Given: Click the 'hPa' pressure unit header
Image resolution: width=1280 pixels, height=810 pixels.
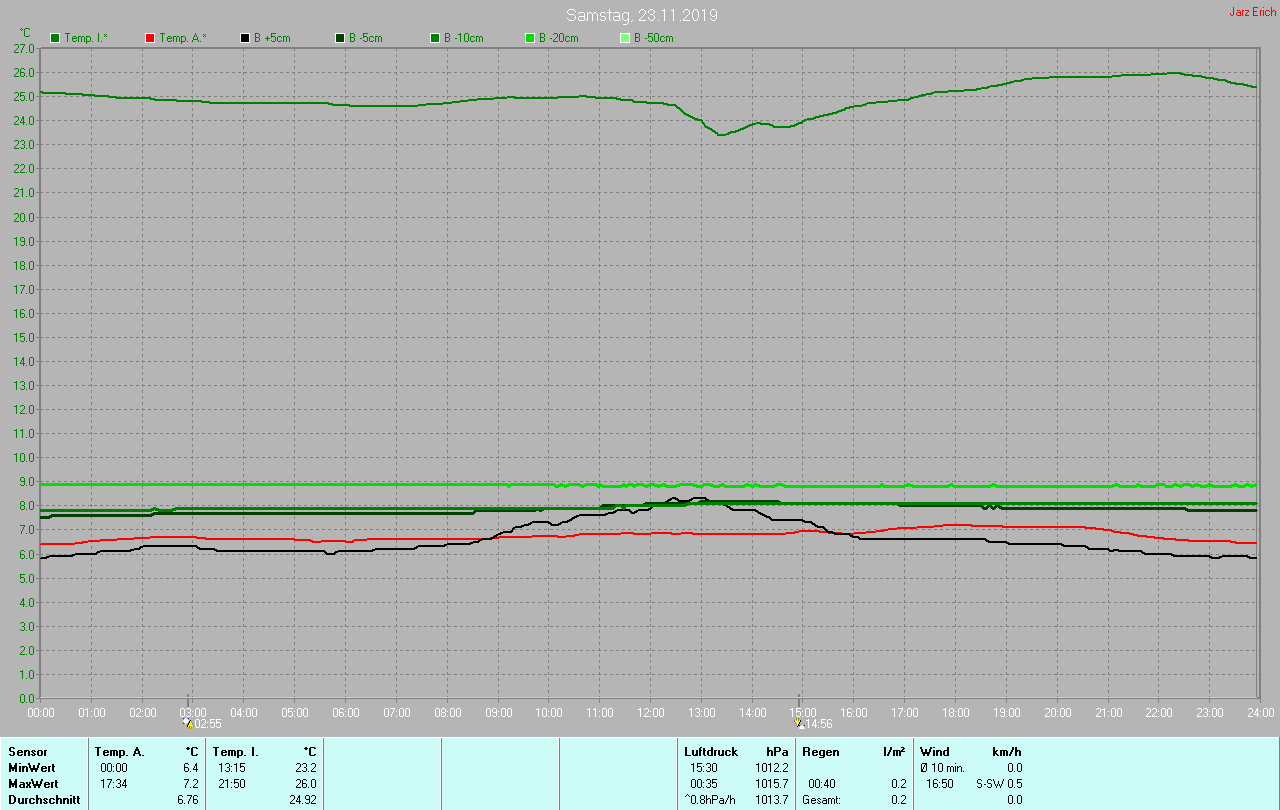Looking at the screenshot, I should tap(777, 752).
